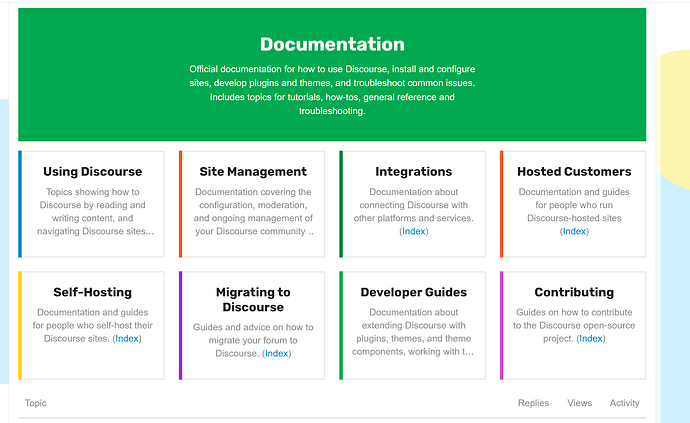Click the Topic column header
Viewport: 690px width, 423px height.
[x=36, y=403]
